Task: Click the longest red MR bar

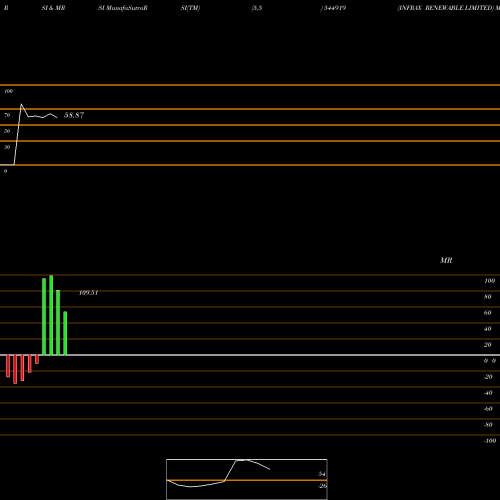Action: (15, 369)
